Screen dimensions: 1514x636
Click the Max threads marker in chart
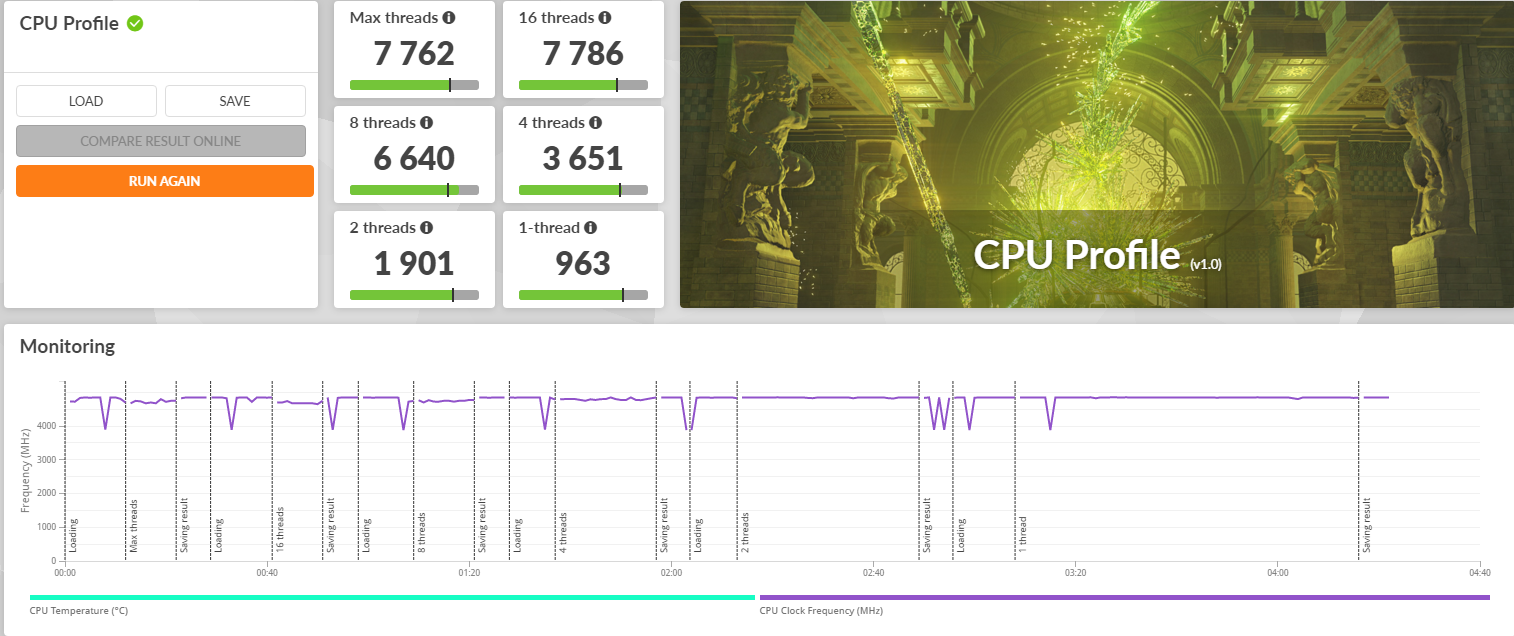(x=133, y=527)
